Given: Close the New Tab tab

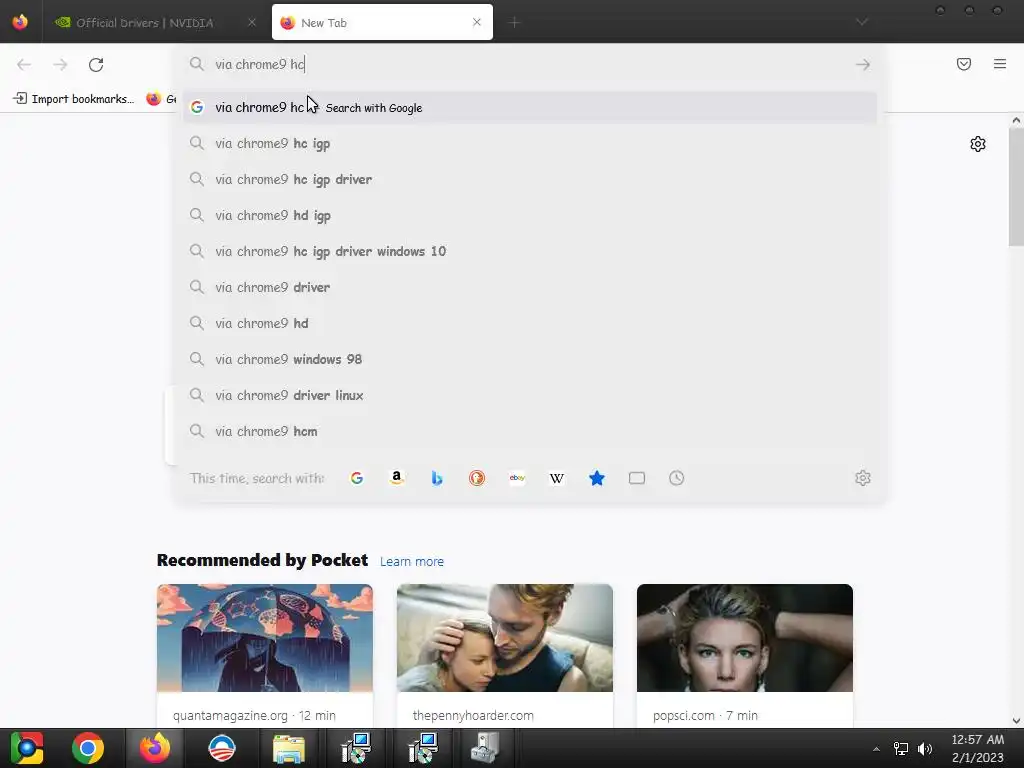Looking at the screenshot, I should 477,22.
